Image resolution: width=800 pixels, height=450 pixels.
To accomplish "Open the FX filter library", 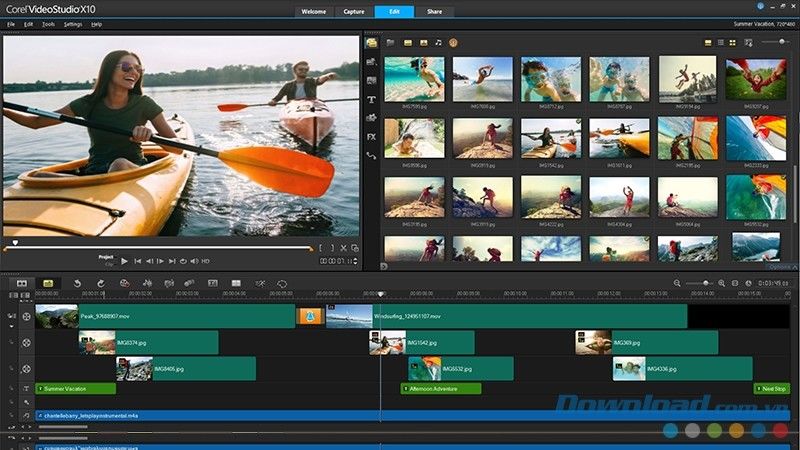I will [x=371, y=136].
